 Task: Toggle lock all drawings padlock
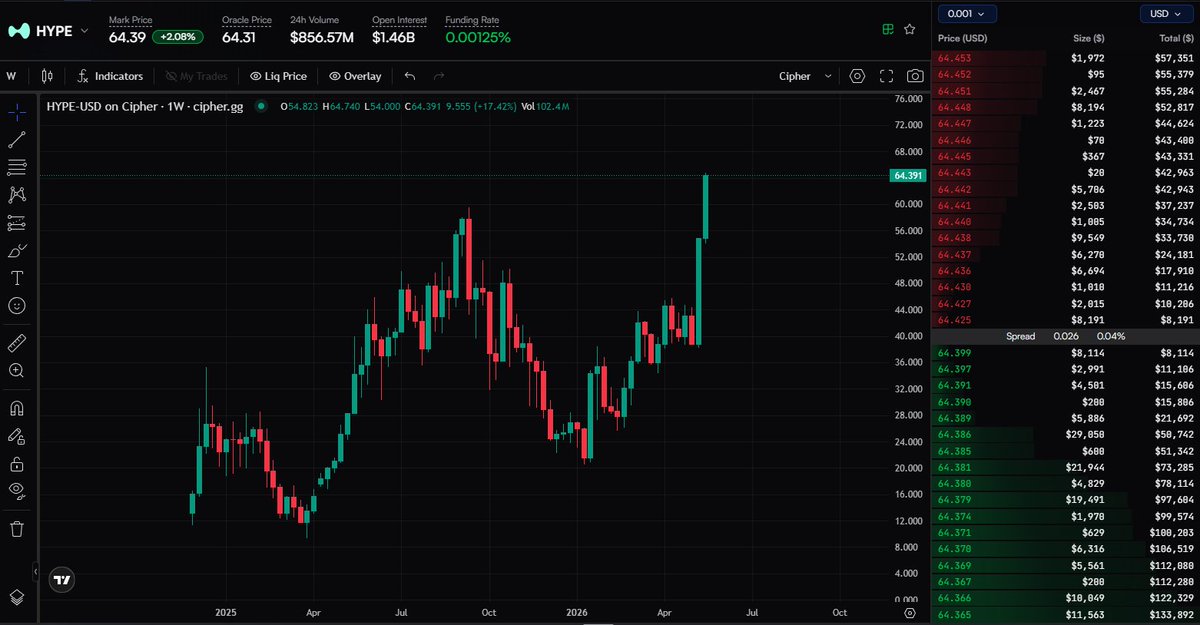click(17, 464)
